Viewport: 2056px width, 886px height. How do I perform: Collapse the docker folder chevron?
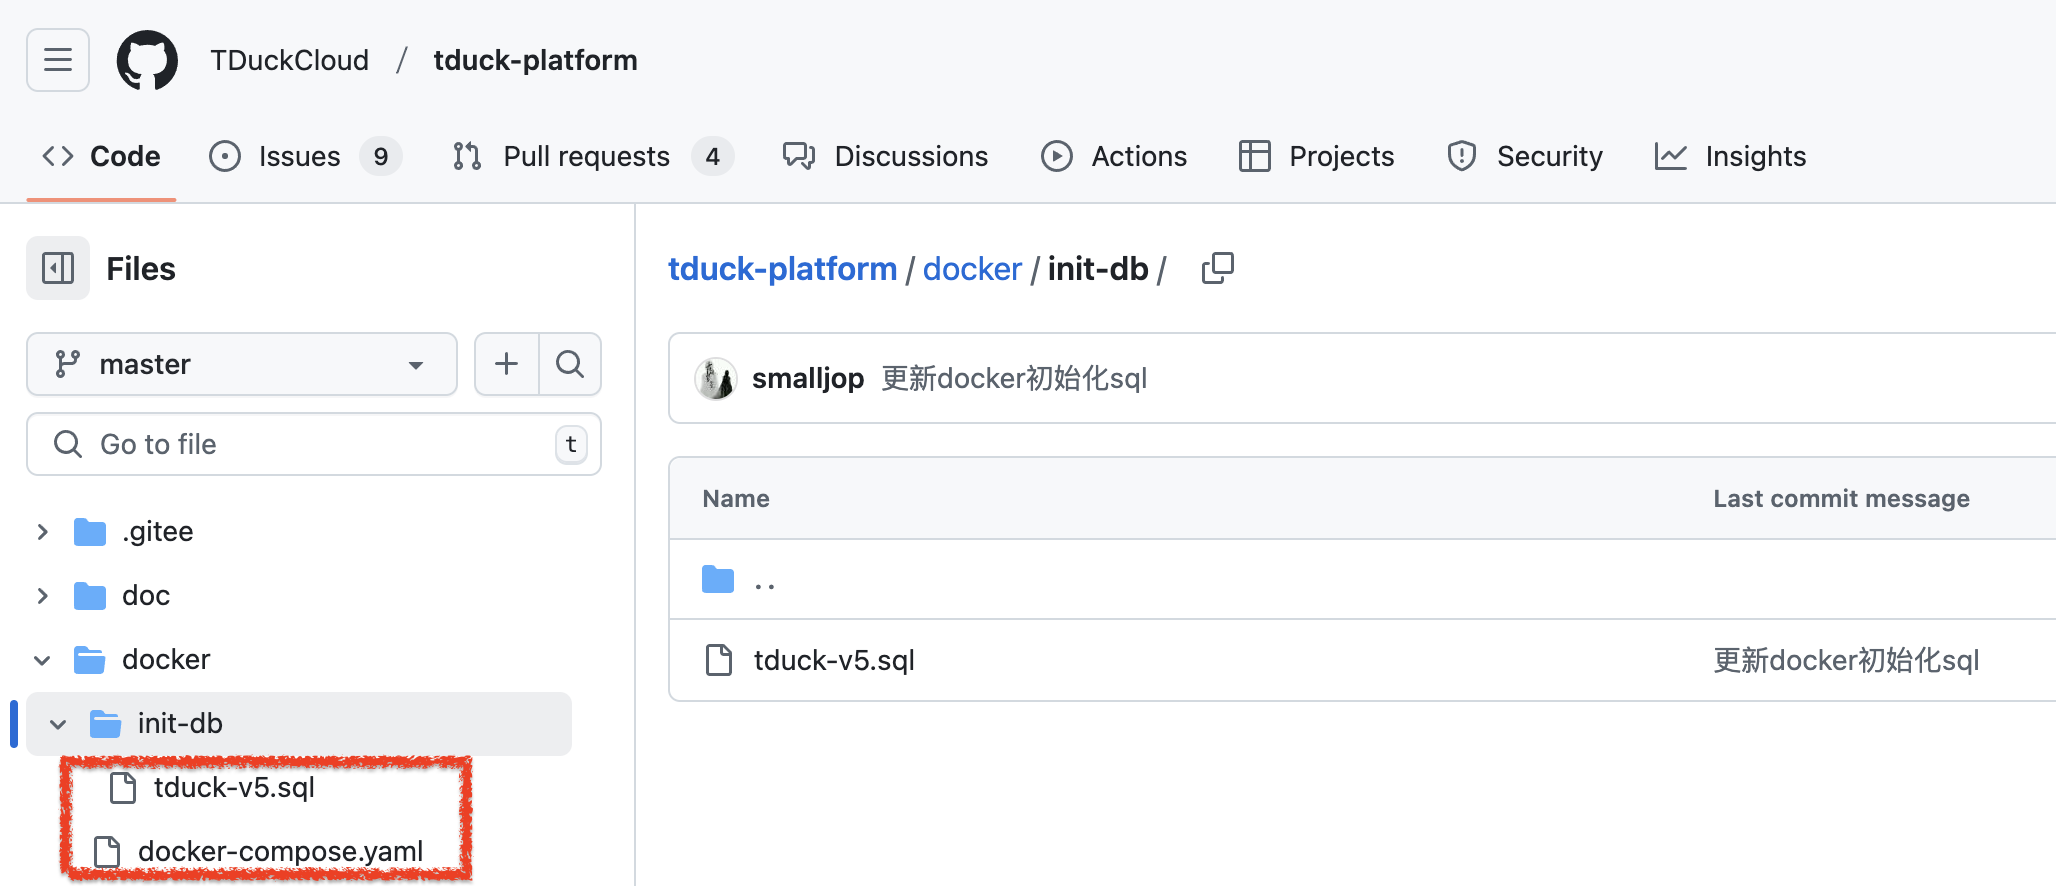click(42, 660)
